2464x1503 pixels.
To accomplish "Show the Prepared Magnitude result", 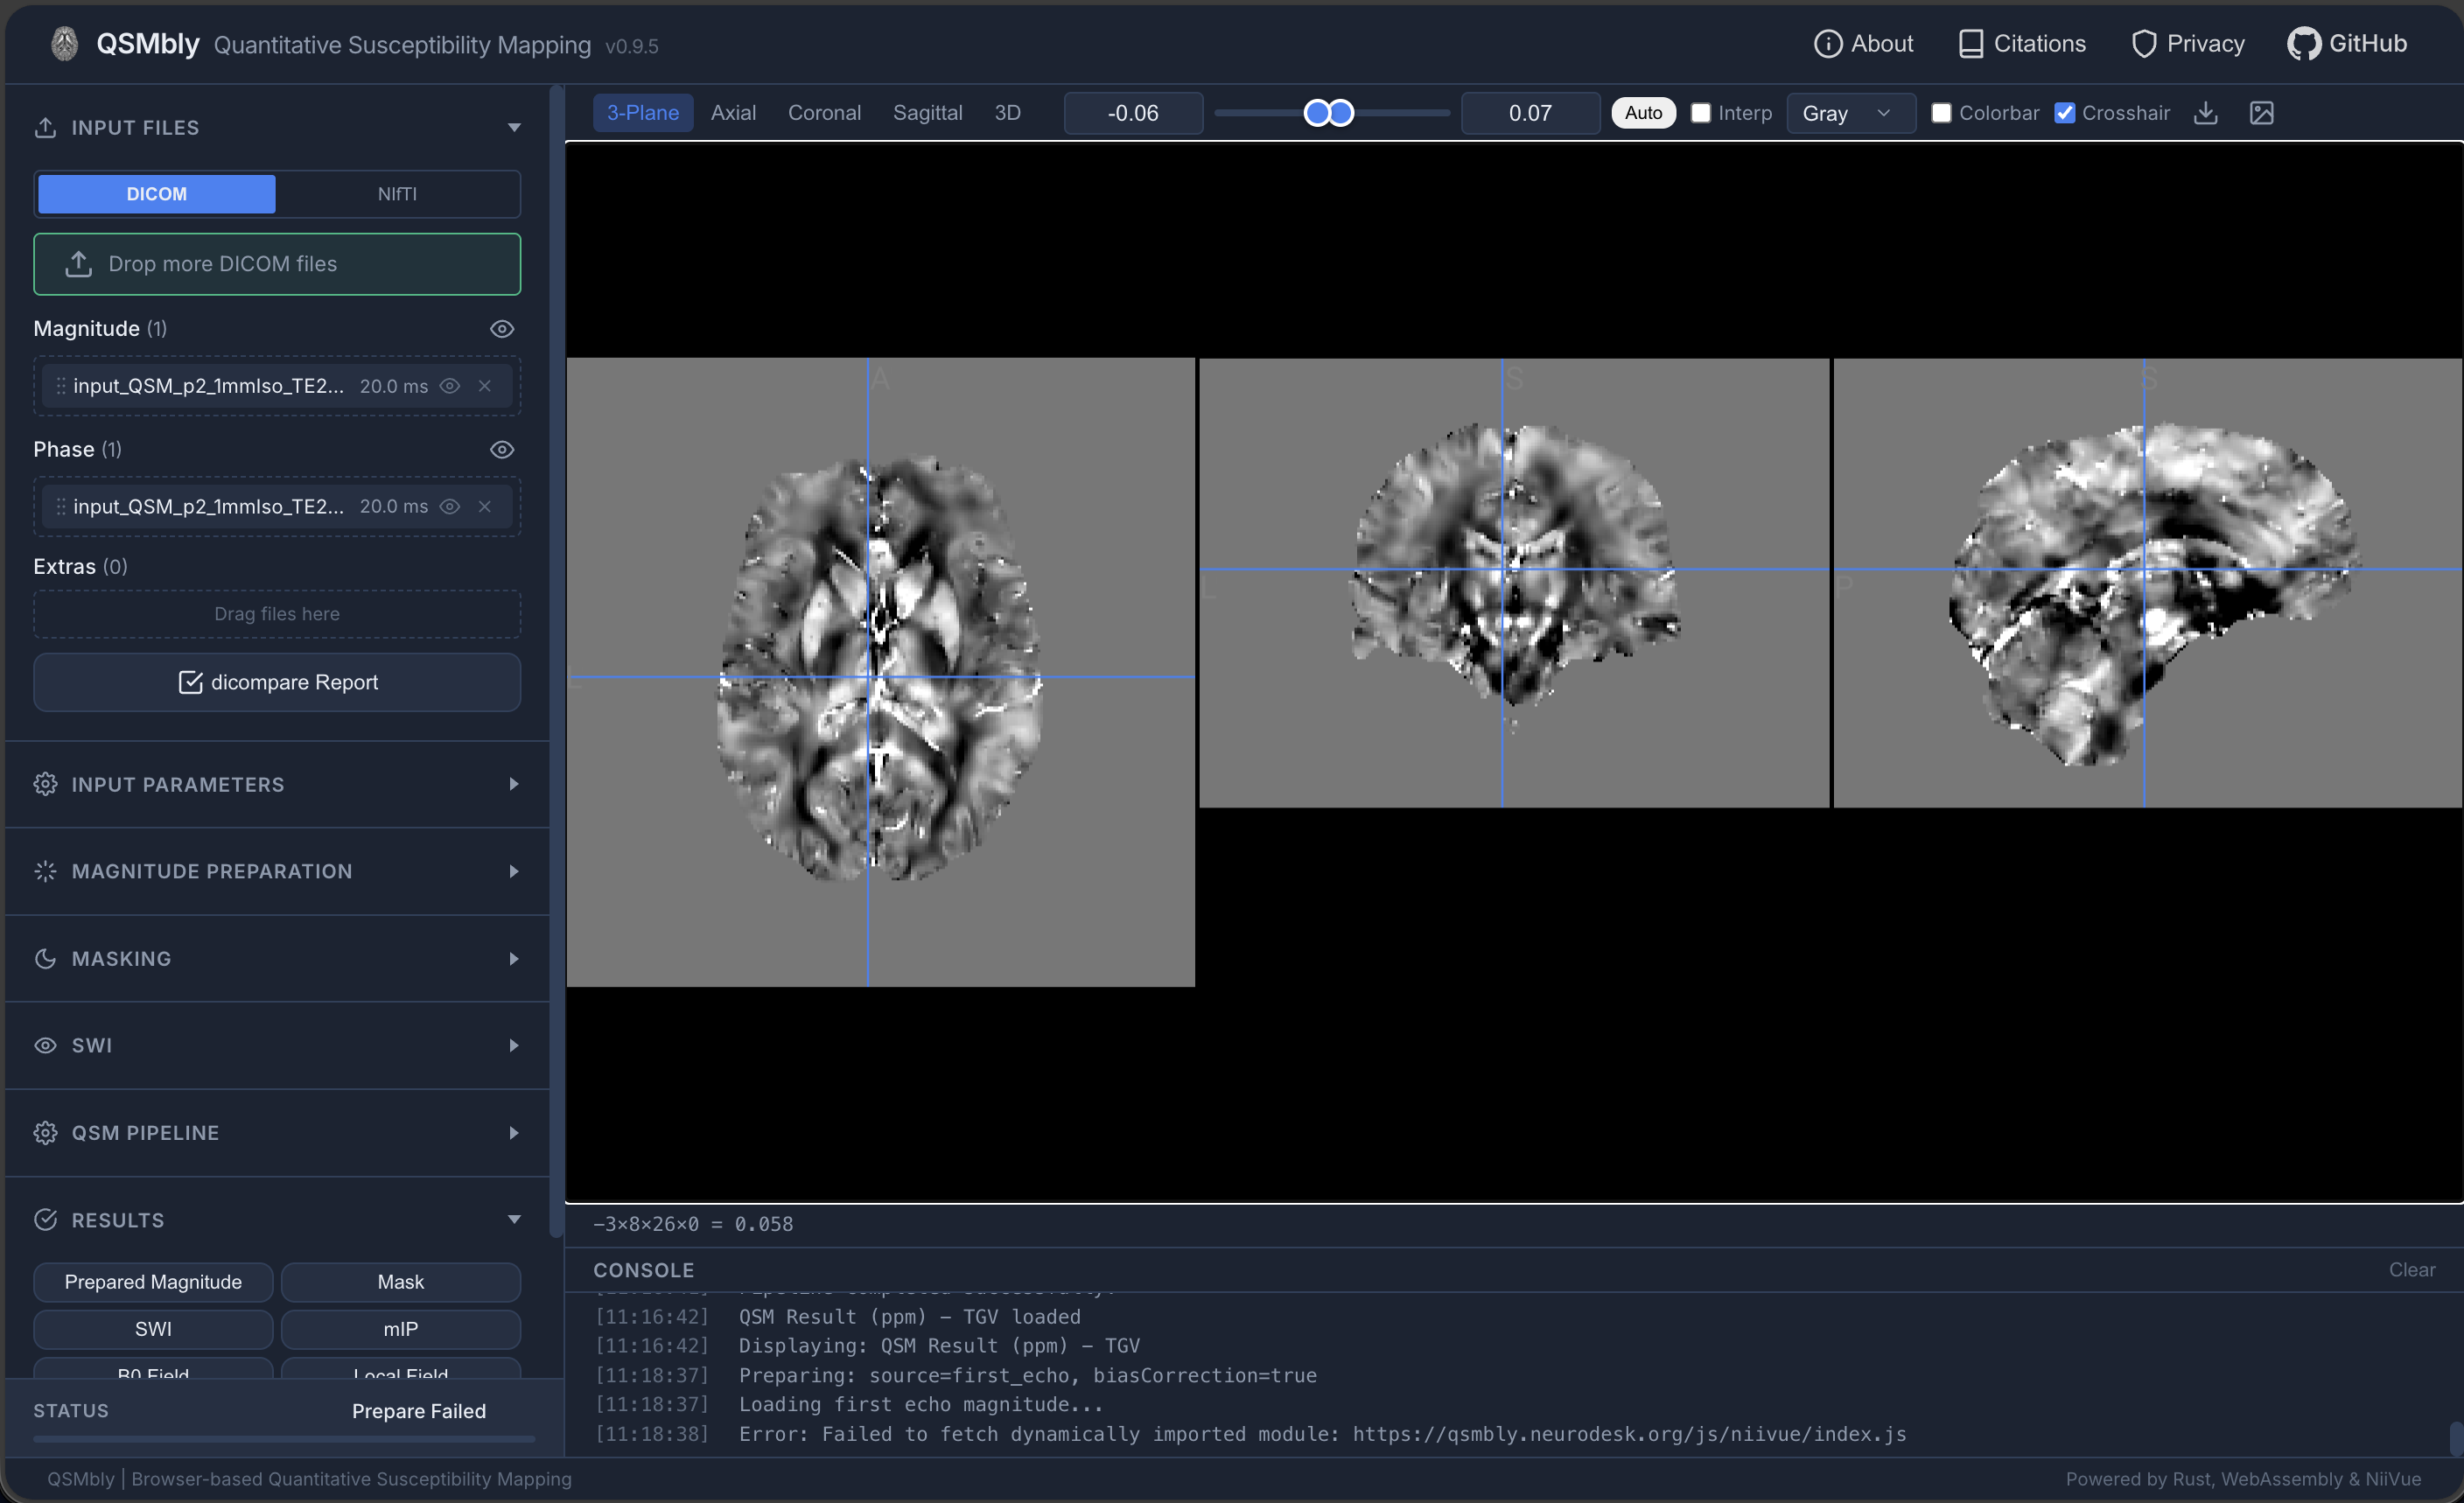I will click(x=152, y=1281).
